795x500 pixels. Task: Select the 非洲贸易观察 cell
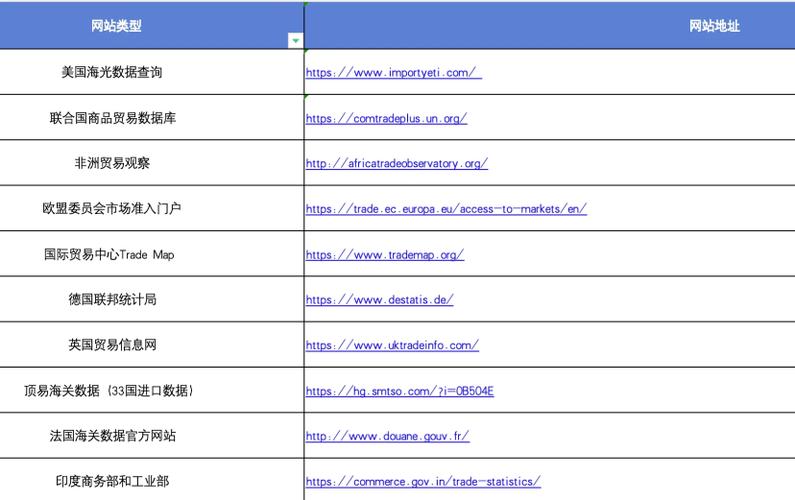112,164
